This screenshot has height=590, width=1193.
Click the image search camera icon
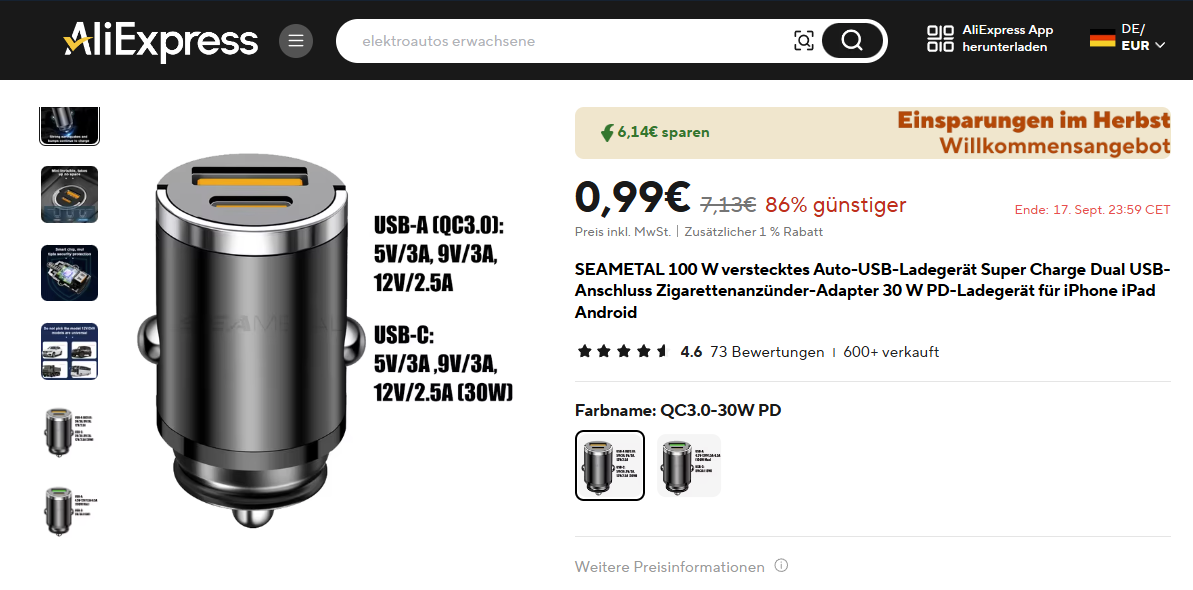(x=803, y=40)
